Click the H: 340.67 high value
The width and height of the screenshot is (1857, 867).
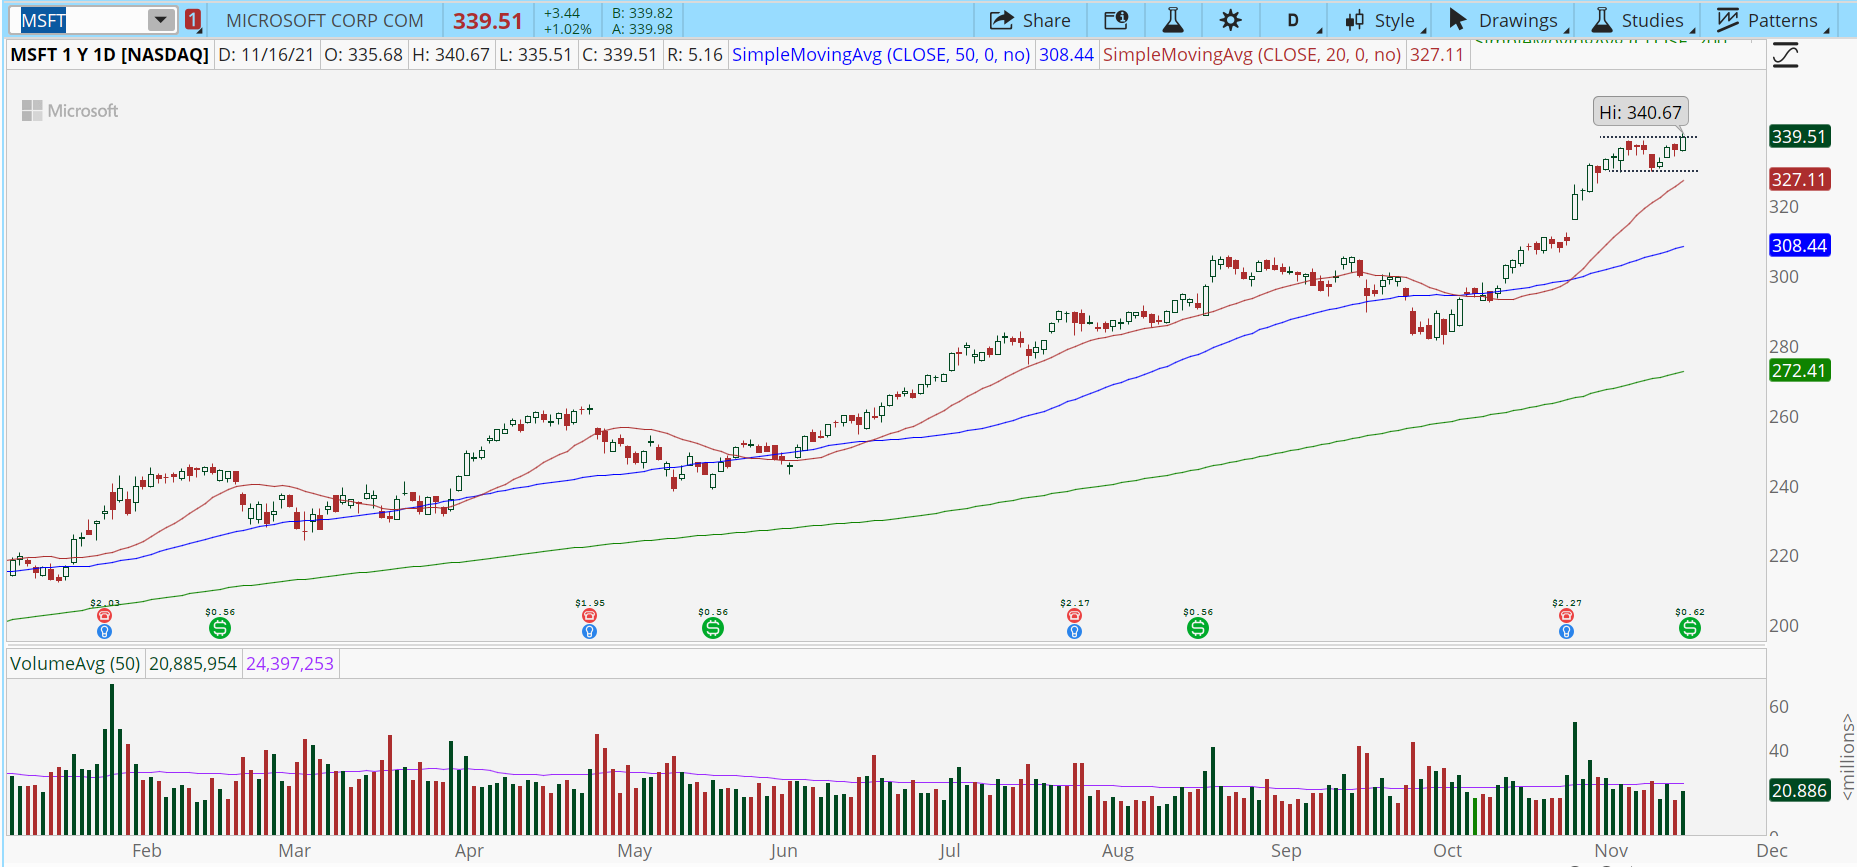451,55
